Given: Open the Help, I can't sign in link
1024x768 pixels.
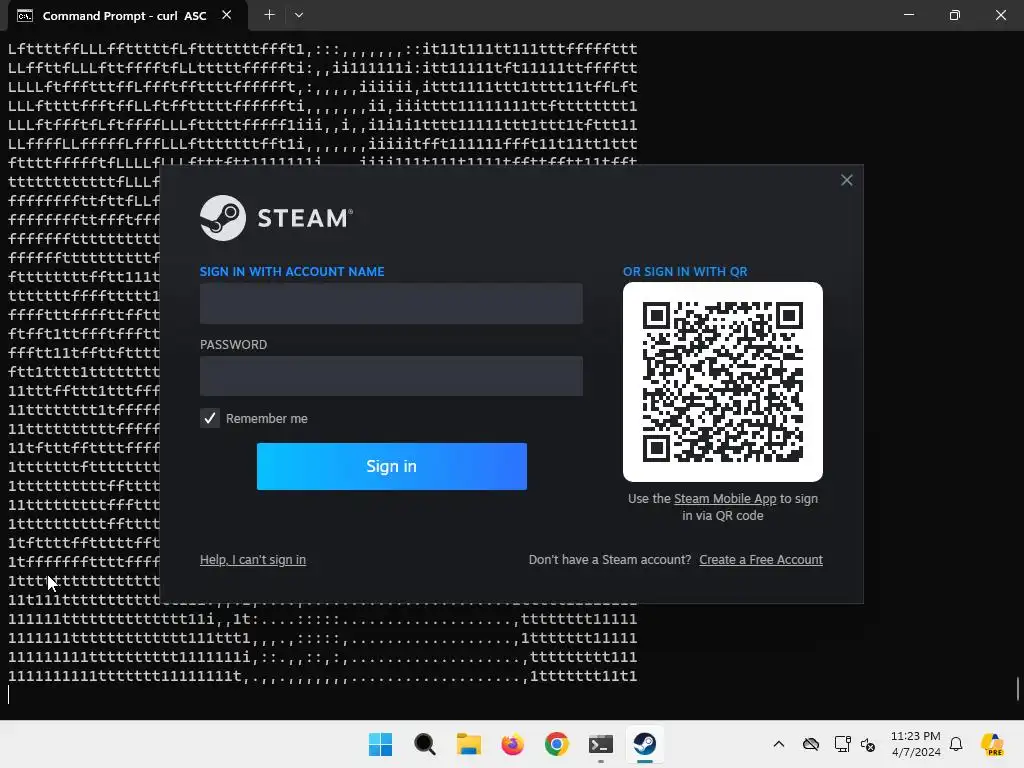Looking at the screenshot, I should pyautogui.click(x=253, y=560).
